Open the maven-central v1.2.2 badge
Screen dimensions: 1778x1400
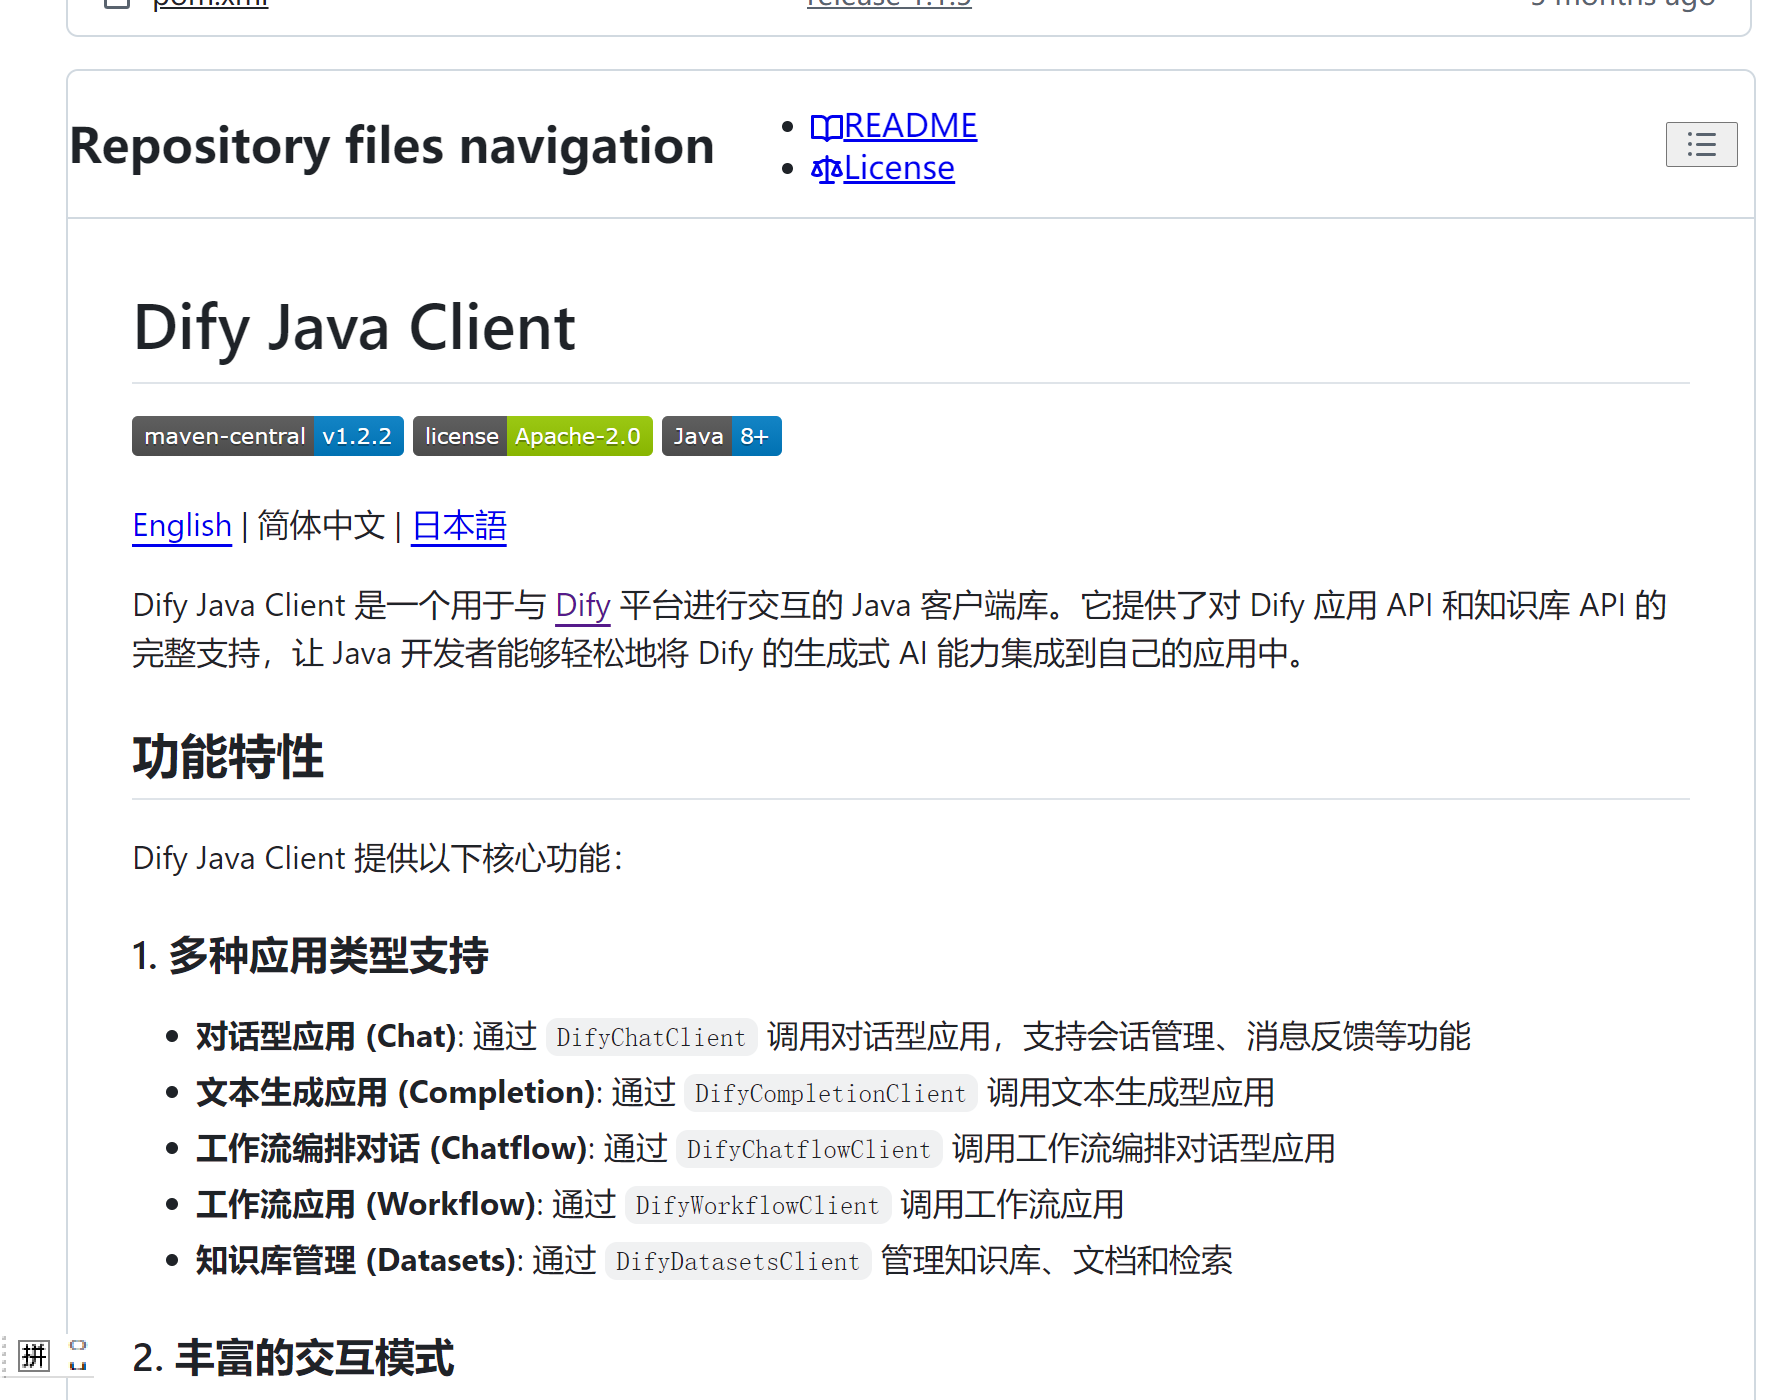click(x=268, y=436)
